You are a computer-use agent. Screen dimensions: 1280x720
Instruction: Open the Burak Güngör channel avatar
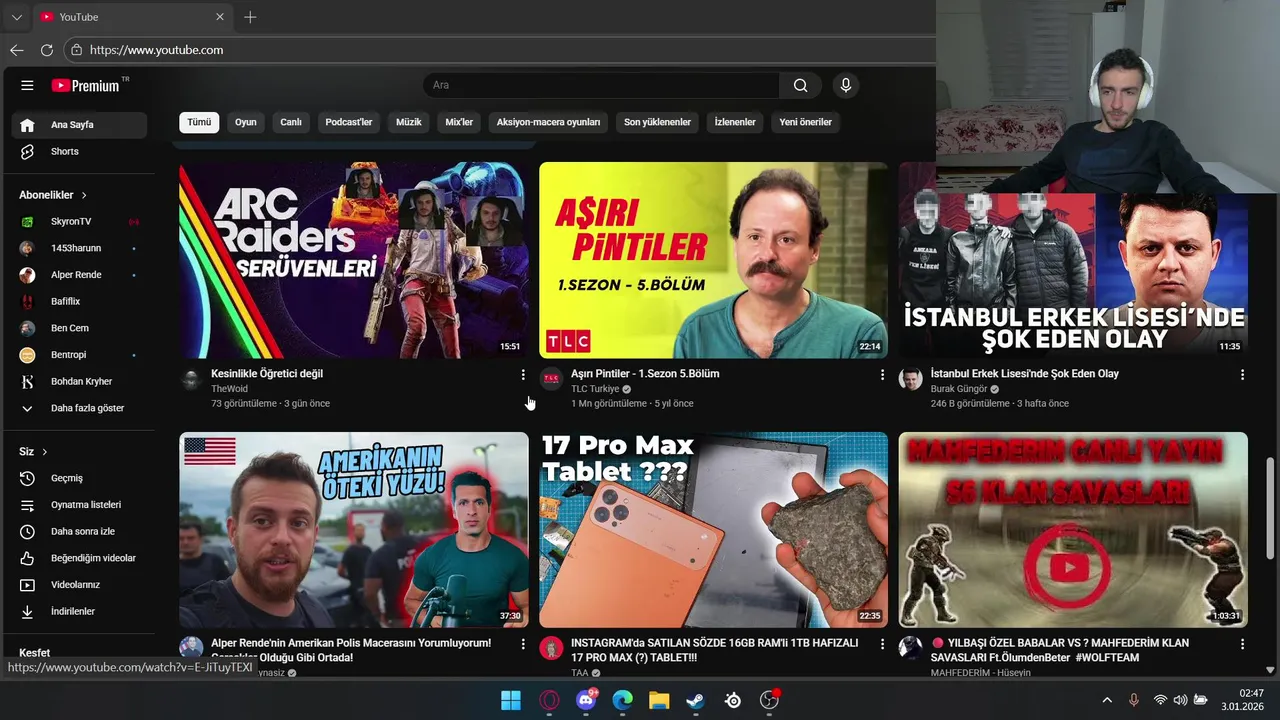(x=910, y=379)
